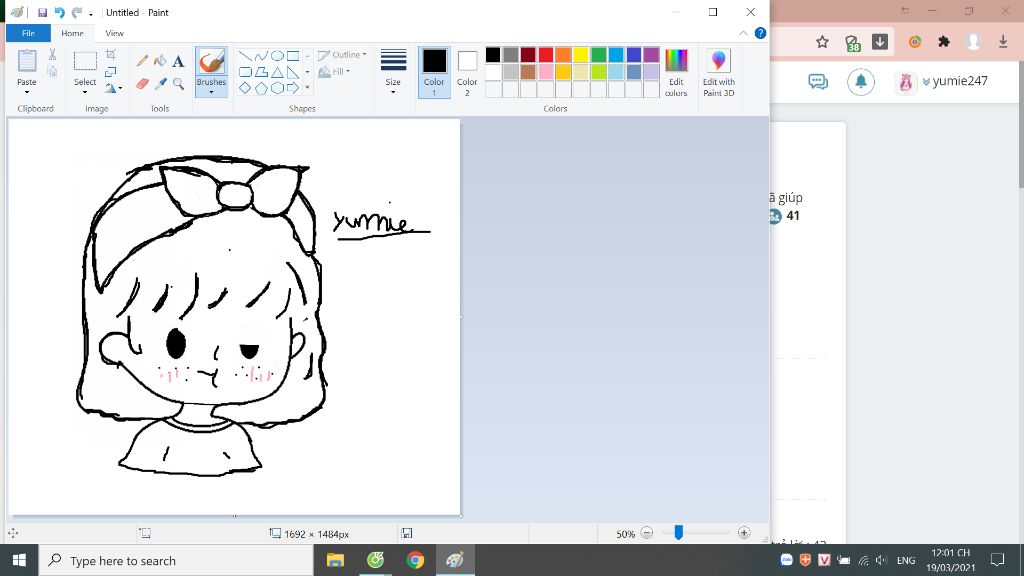Viewport: 1024px width, 576px height.
Task: Expand the Shapes gallery more arrow
Action: click(x=308, y=88)
